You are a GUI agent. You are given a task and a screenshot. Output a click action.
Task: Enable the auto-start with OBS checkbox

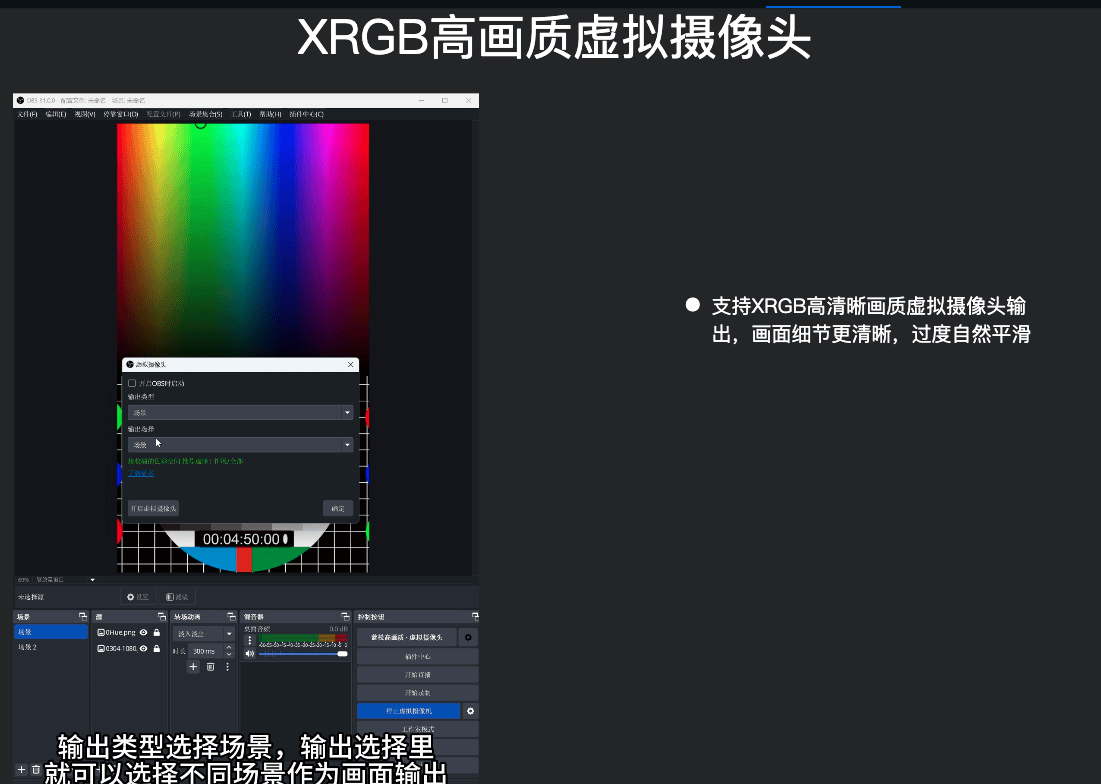[x=132, y=383]
